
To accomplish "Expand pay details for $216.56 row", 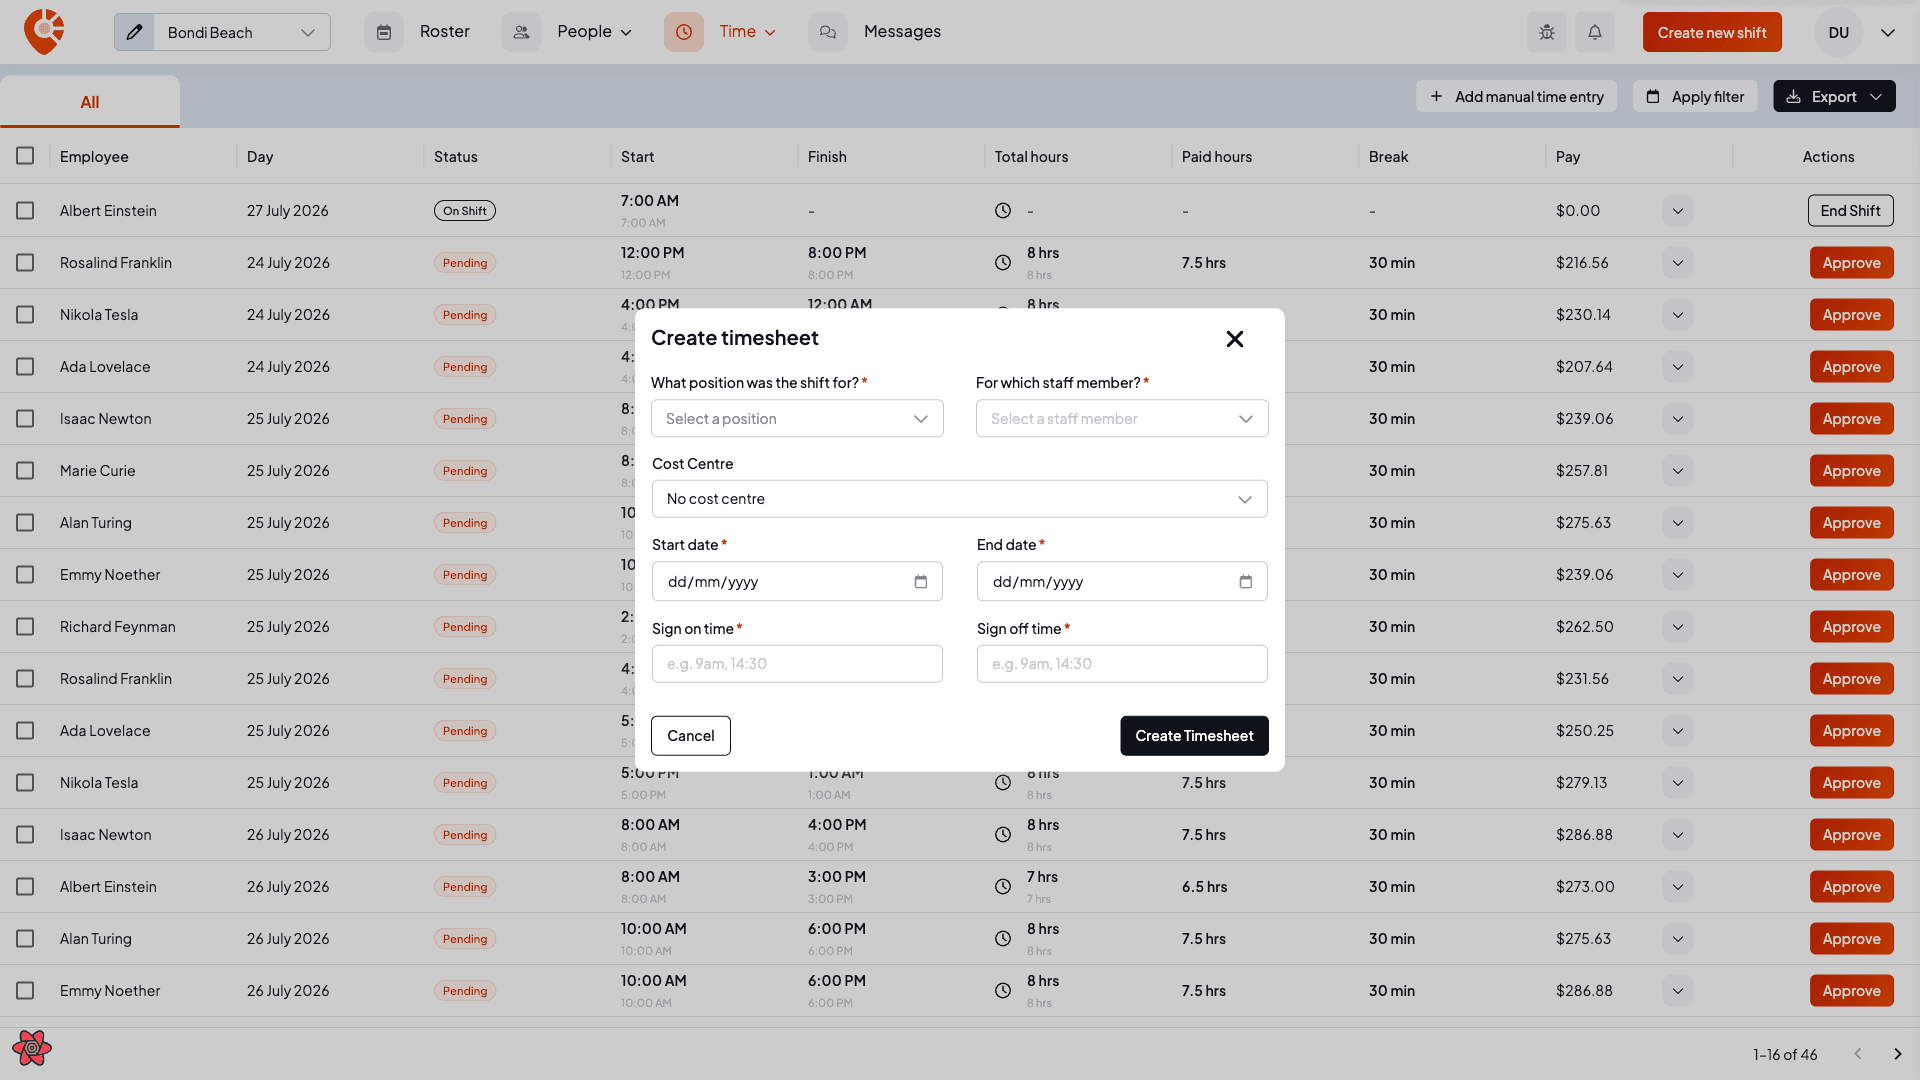I will click(1678, 263).
